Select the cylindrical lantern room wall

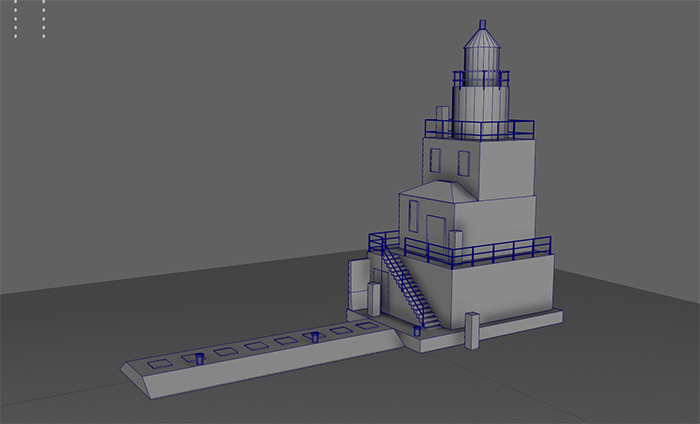pos(480,105)
